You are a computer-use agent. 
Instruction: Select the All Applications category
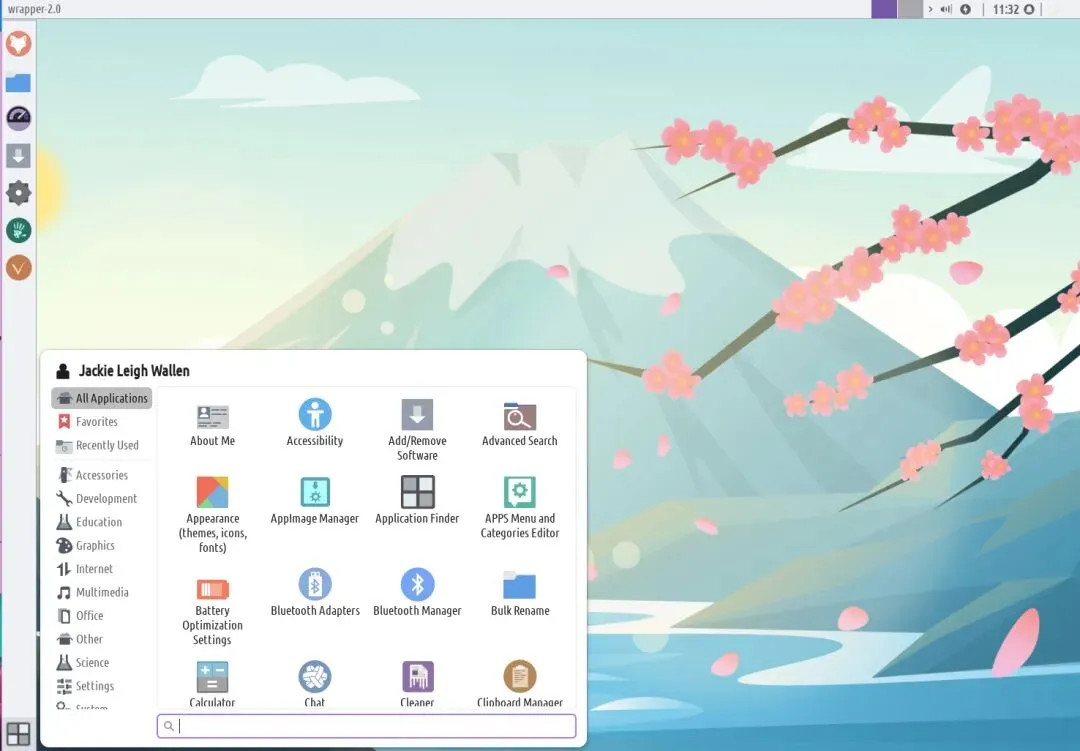tap(102, 398)
